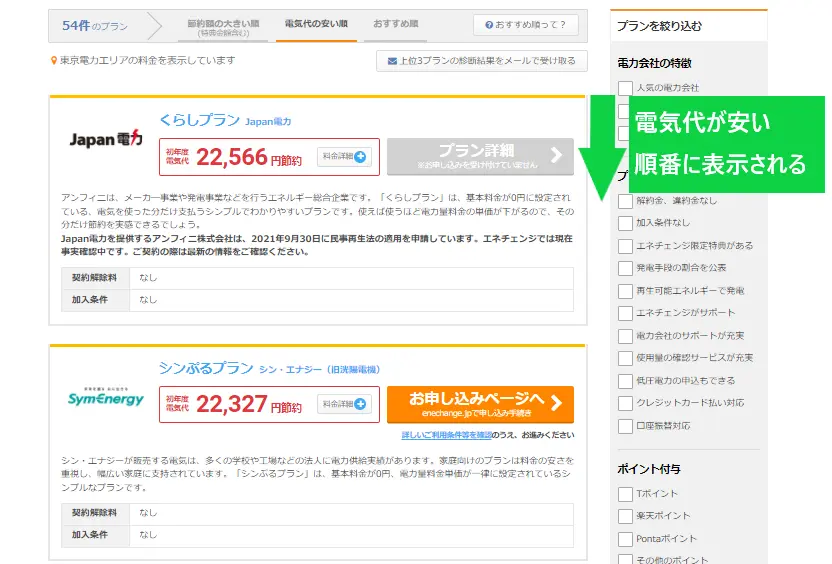Check the 加入条件なし filter checkbox
832x564 pixels.
[x=625, y=223]
